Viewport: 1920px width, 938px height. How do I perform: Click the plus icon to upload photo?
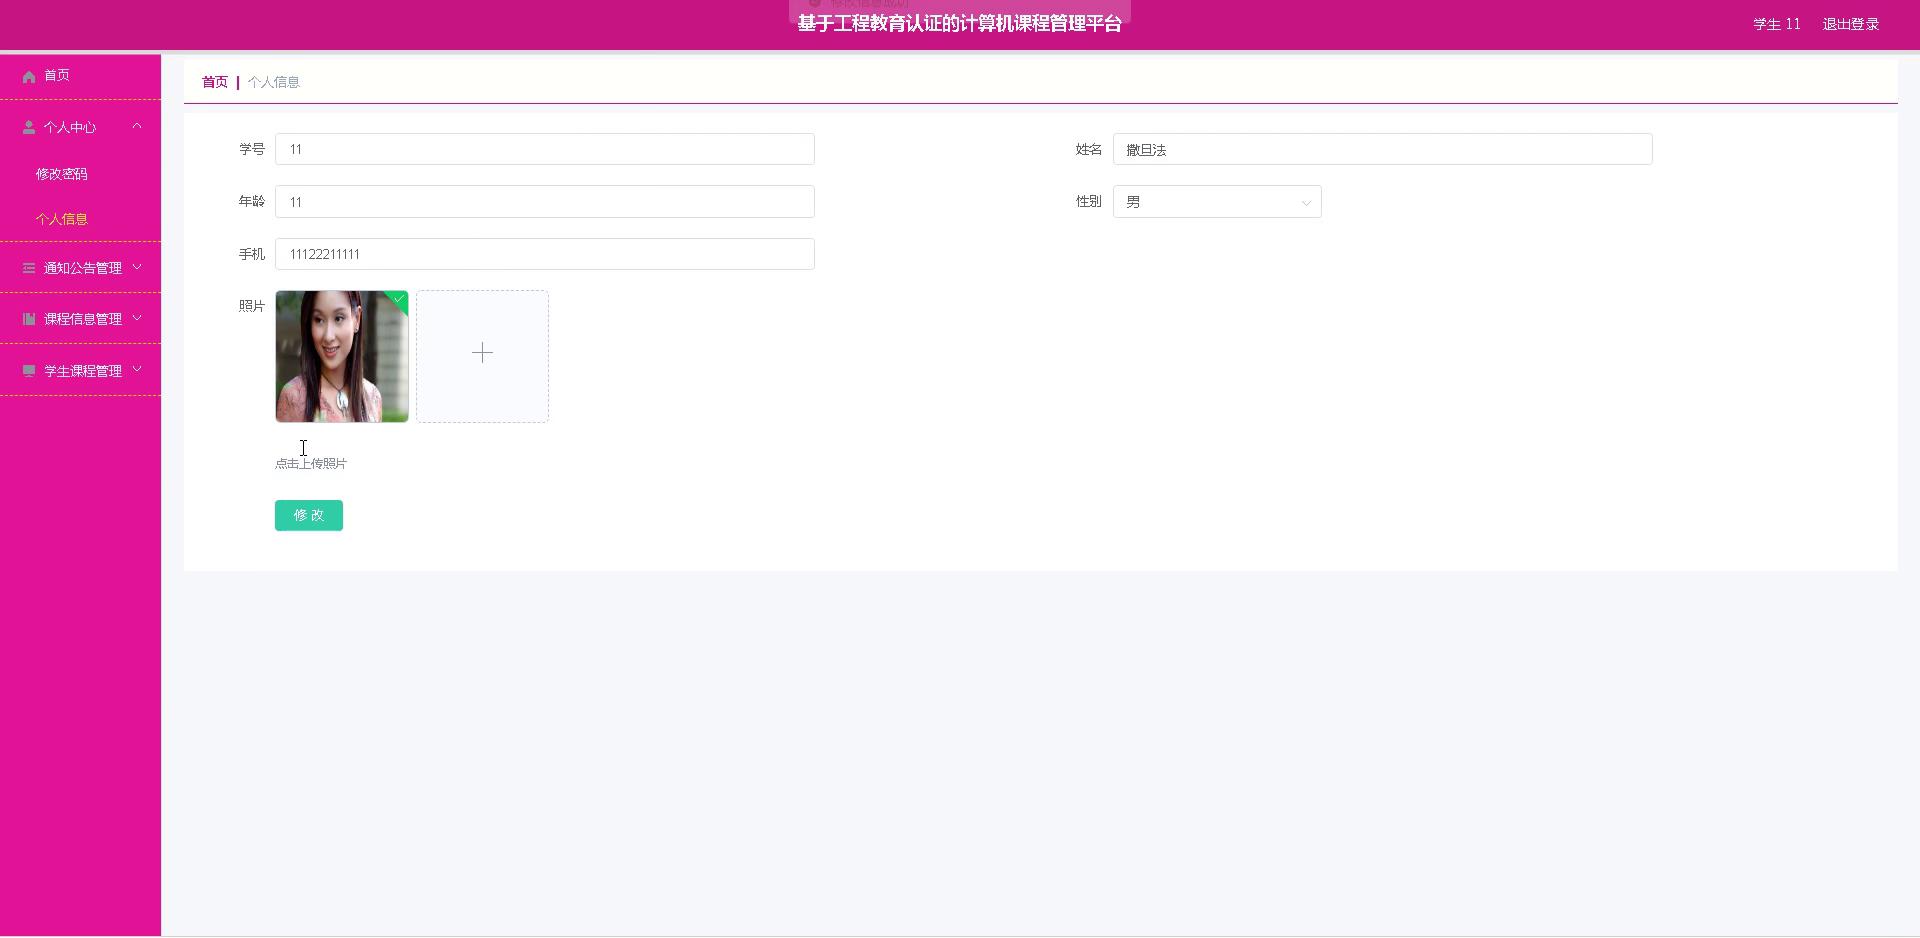pyautogui.click(x=482, y=354)
